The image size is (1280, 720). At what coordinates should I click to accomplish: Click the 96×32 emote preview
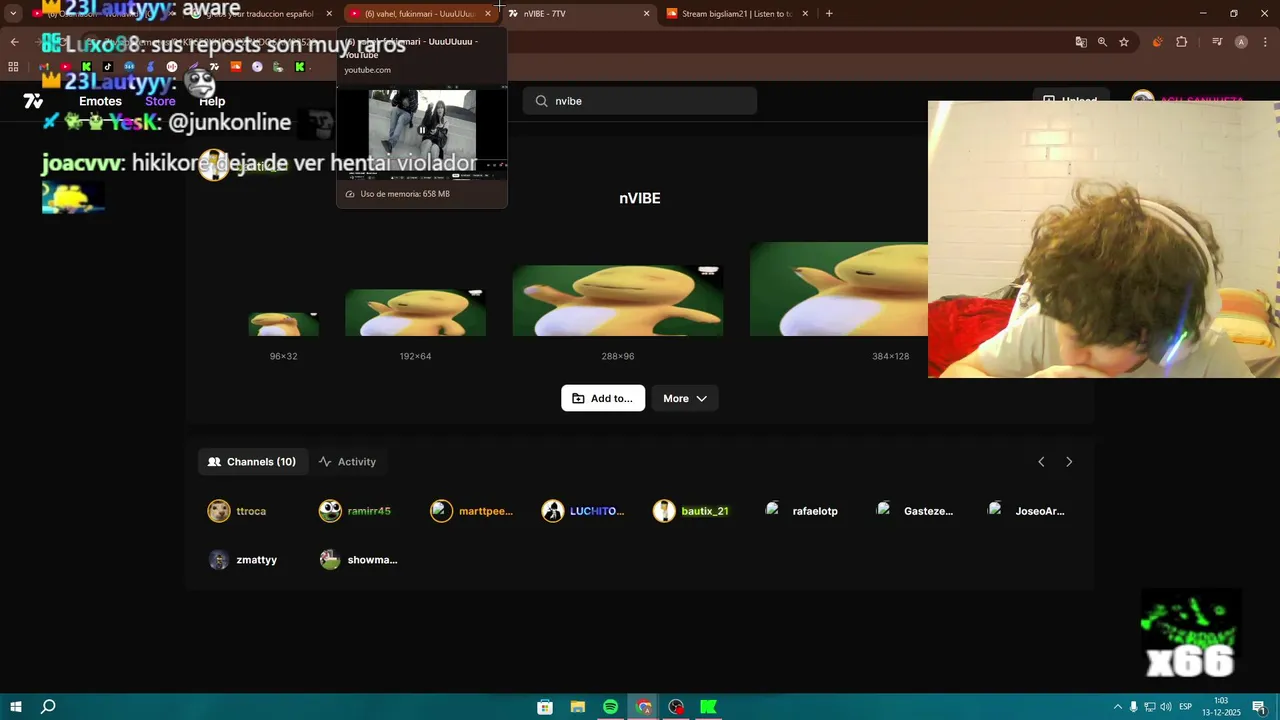[284, 324]
